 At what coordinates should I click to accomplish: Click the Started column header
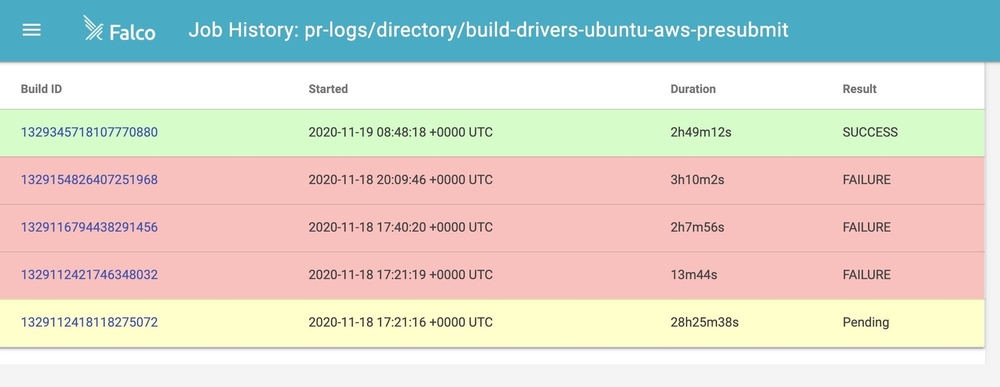click(328, 89)
